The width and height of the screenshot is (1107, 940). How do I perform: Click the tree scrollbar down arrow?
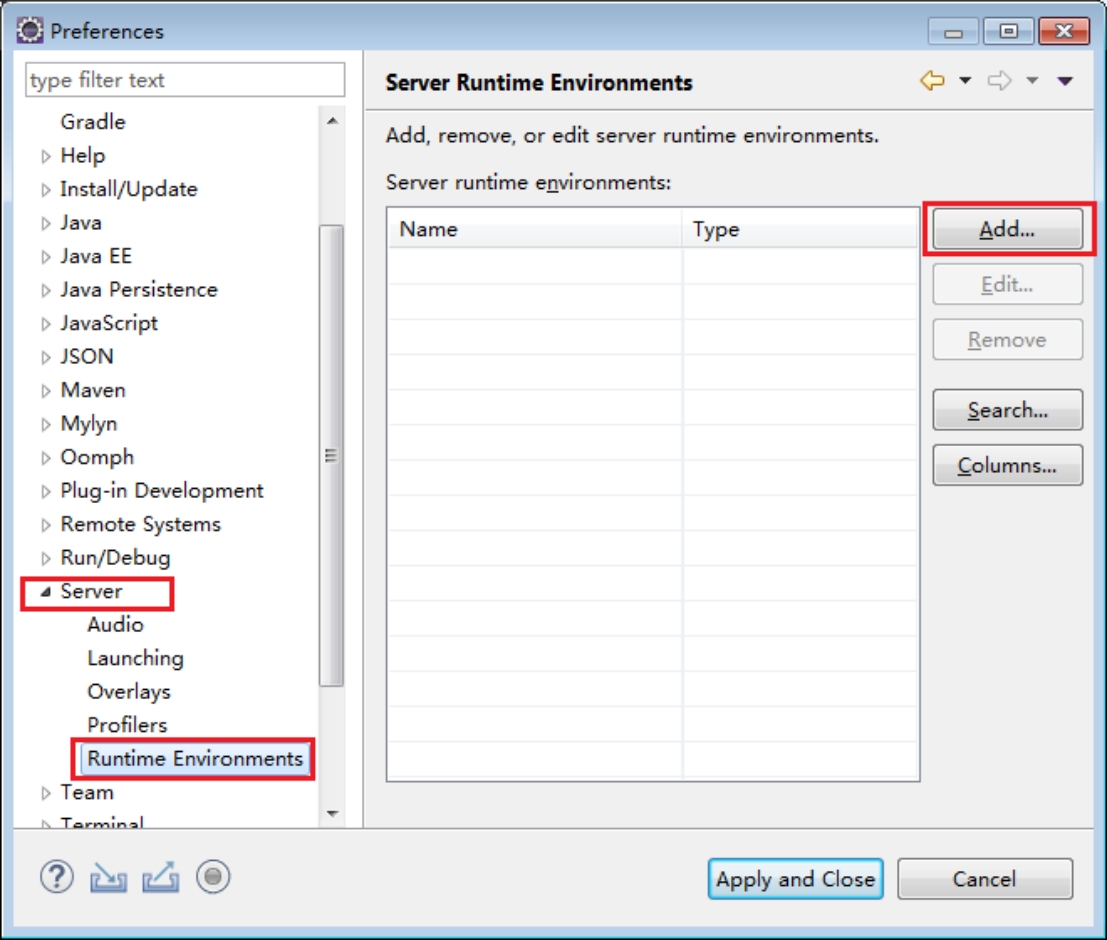pyautogui.click(x=332, y=814)
